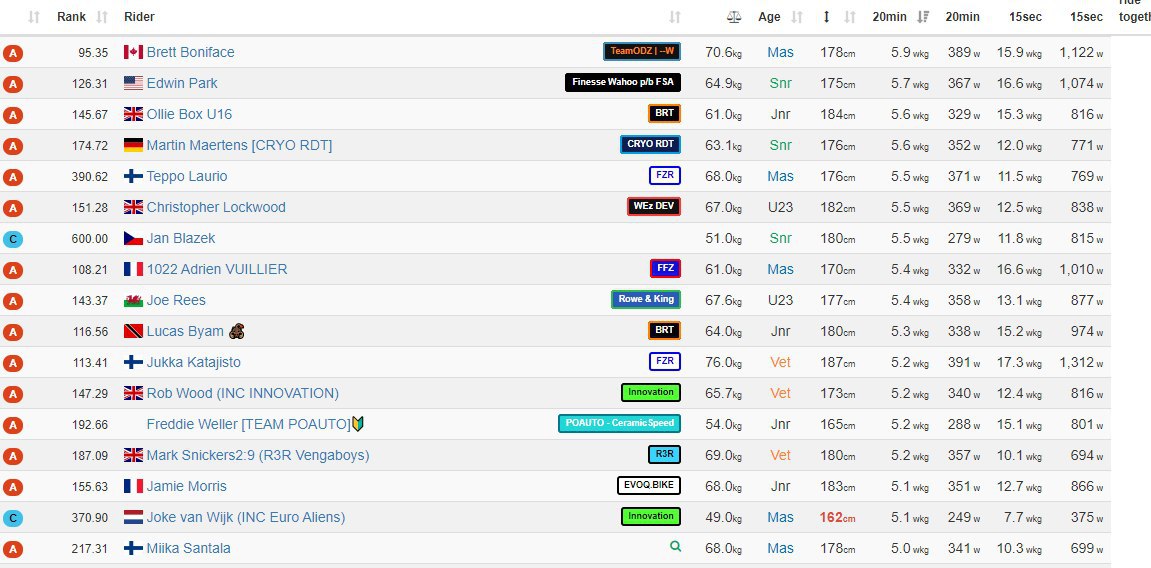Click the BRT badge in Ollie Box U16 row

(664, 114)
